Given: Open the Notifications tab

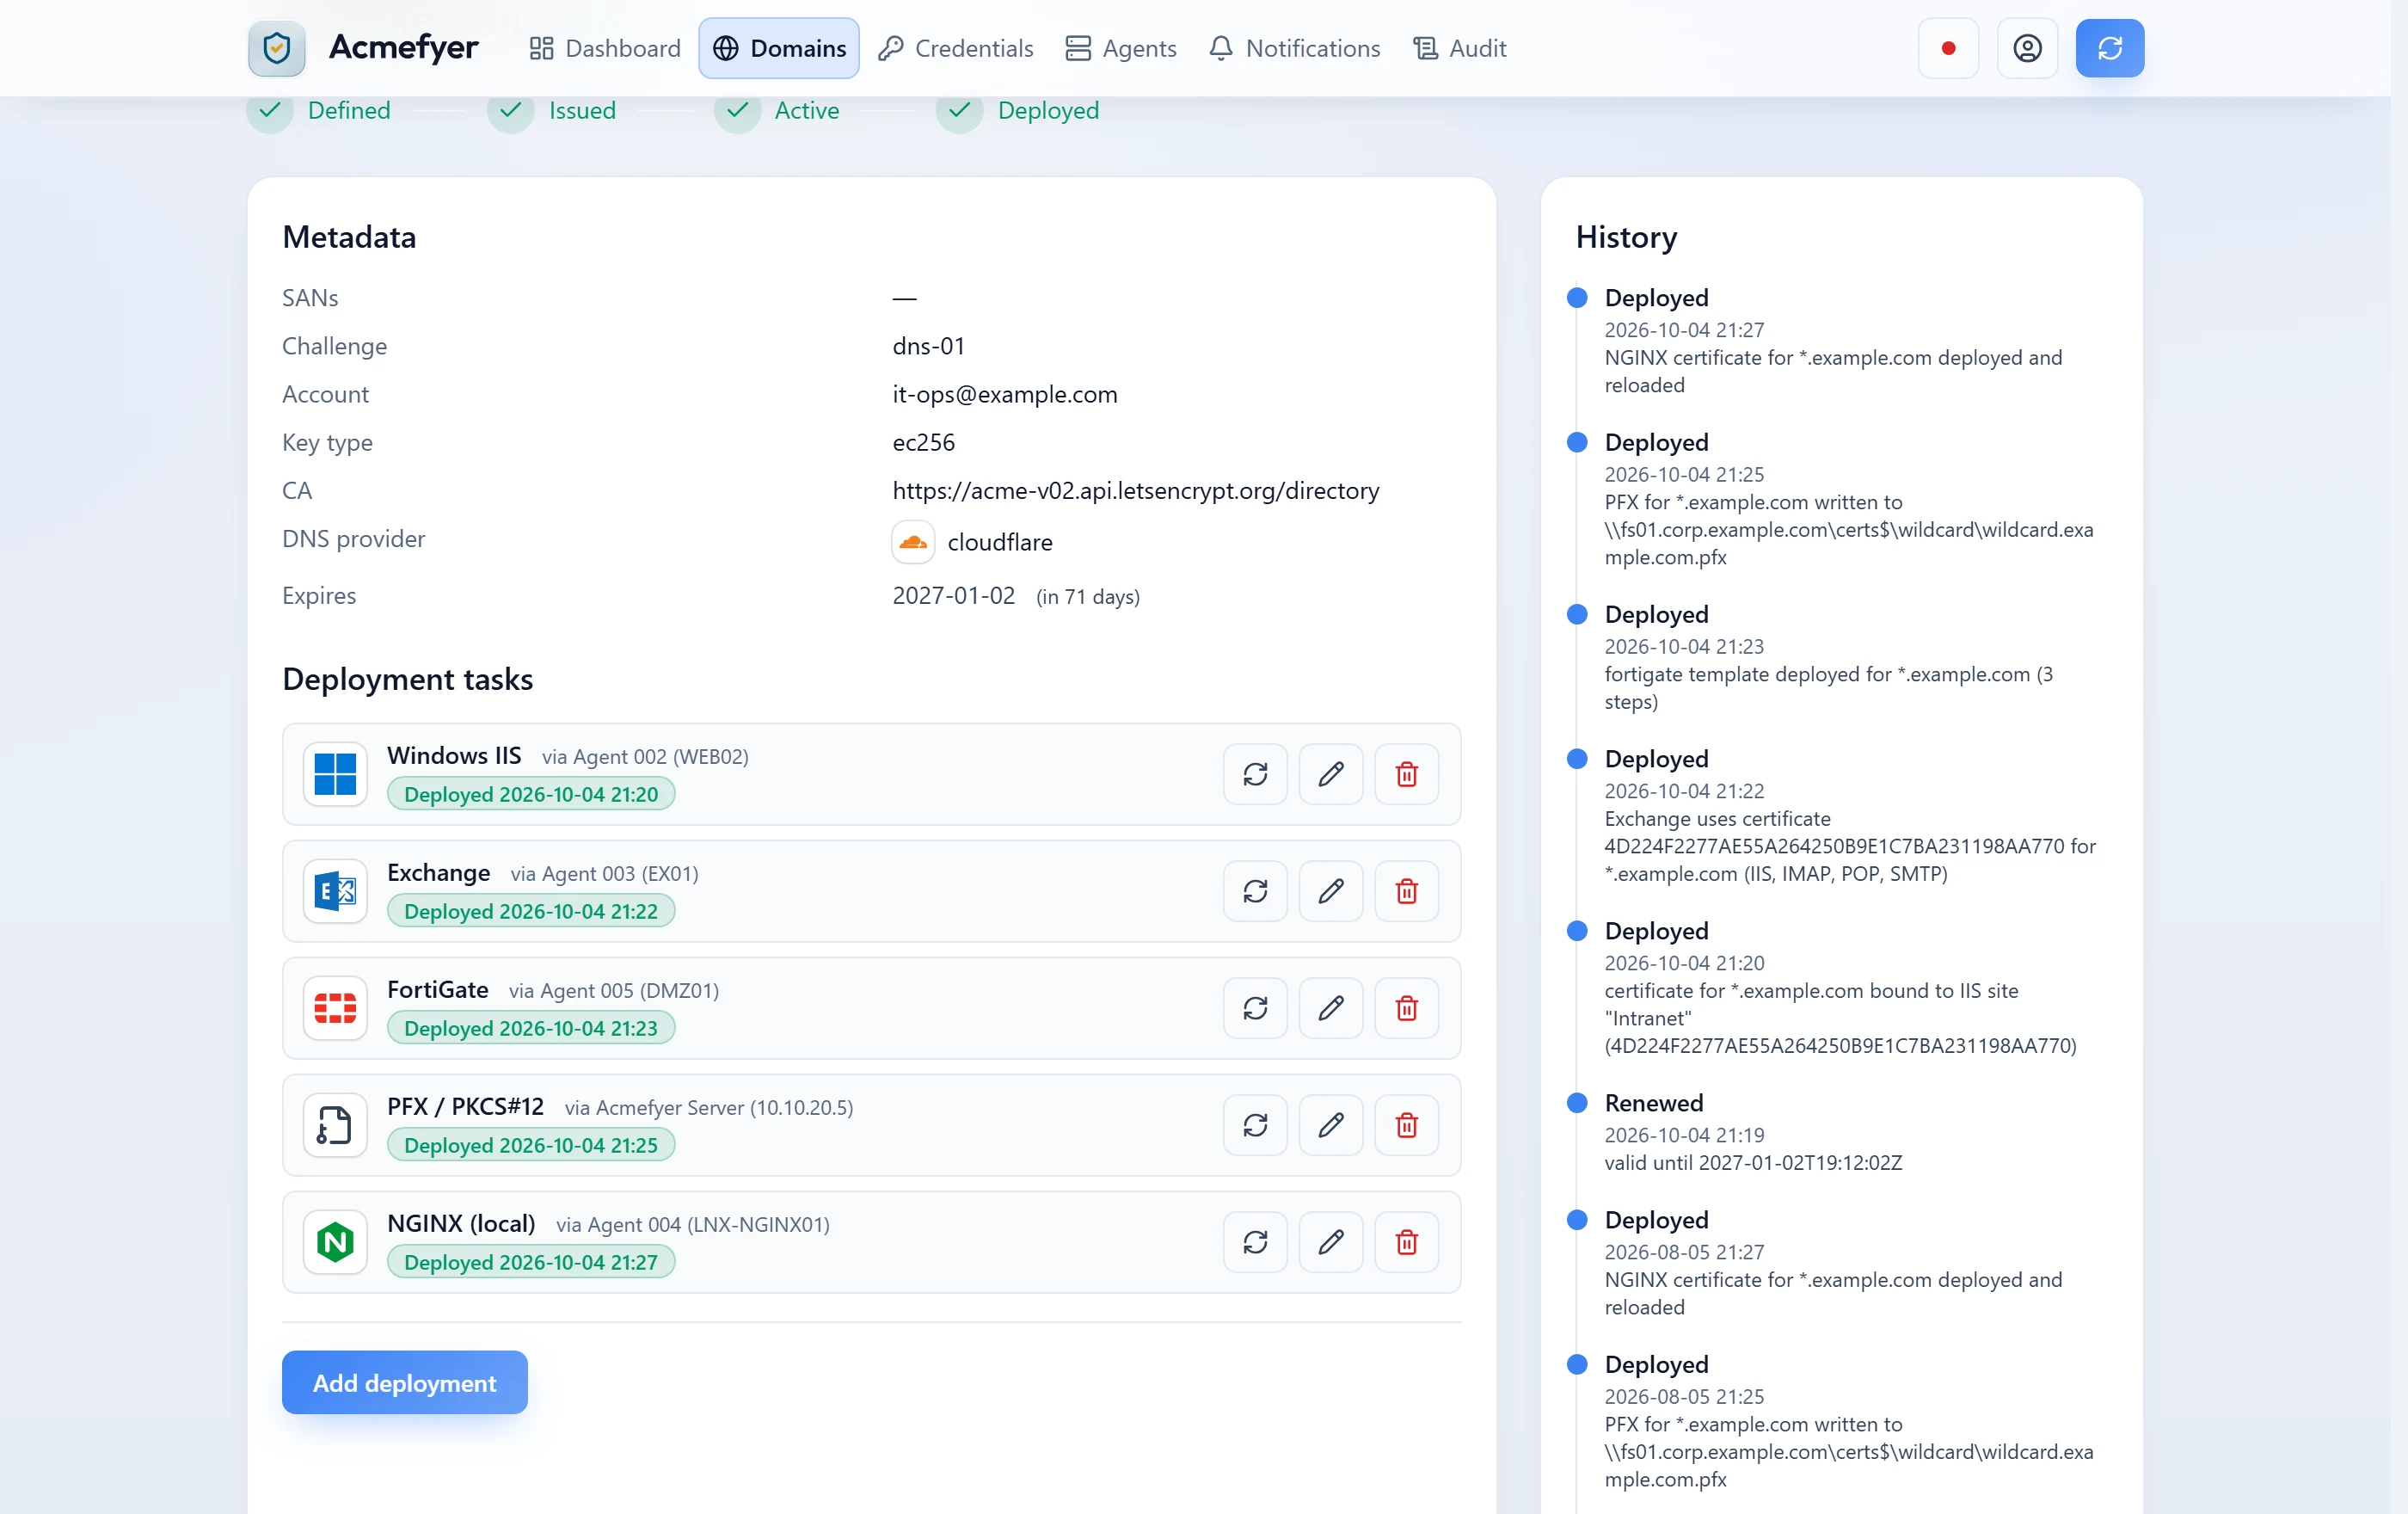Looking at the screenshot, I should point(1294,48).
